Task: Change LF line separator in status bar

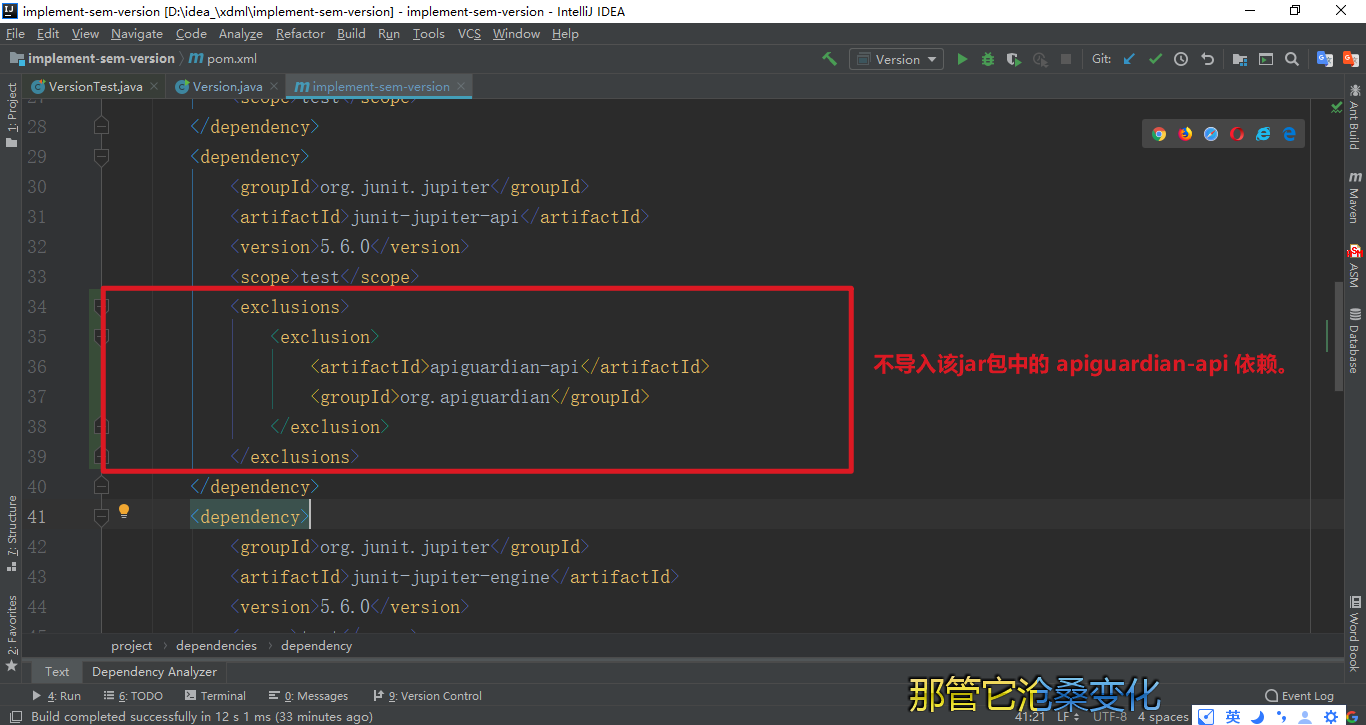Action: coord(1067,717)
